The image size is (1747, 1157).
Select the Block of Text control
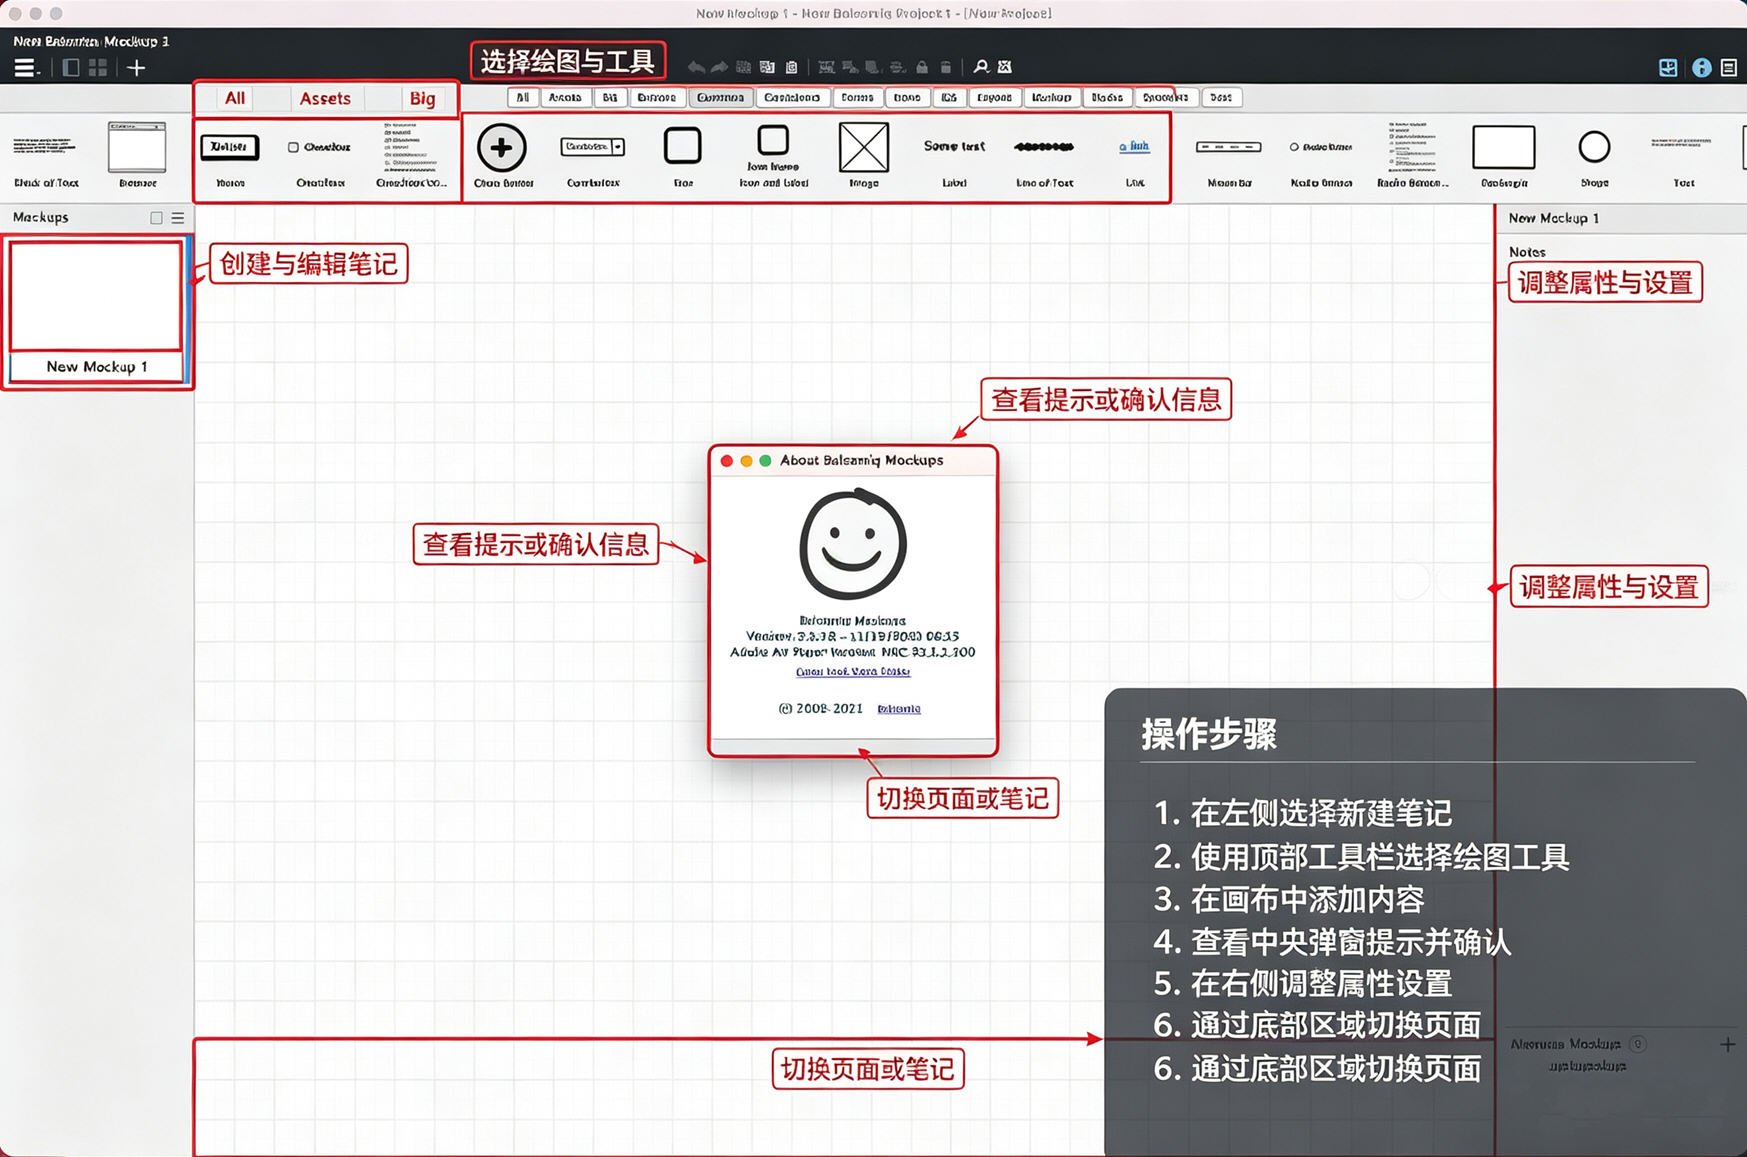pos(46,156)
